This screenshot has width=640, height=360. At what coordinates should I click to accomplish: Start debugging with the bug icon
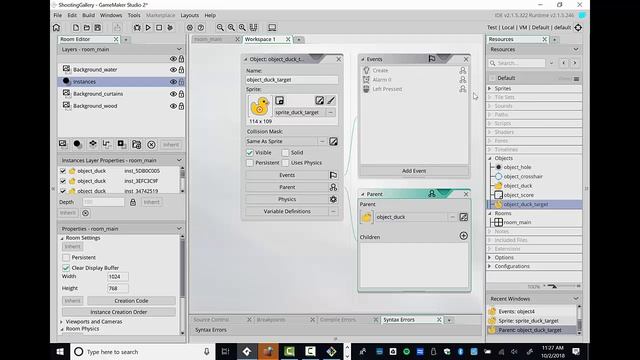pyautogui.click(x=137, y=28)
